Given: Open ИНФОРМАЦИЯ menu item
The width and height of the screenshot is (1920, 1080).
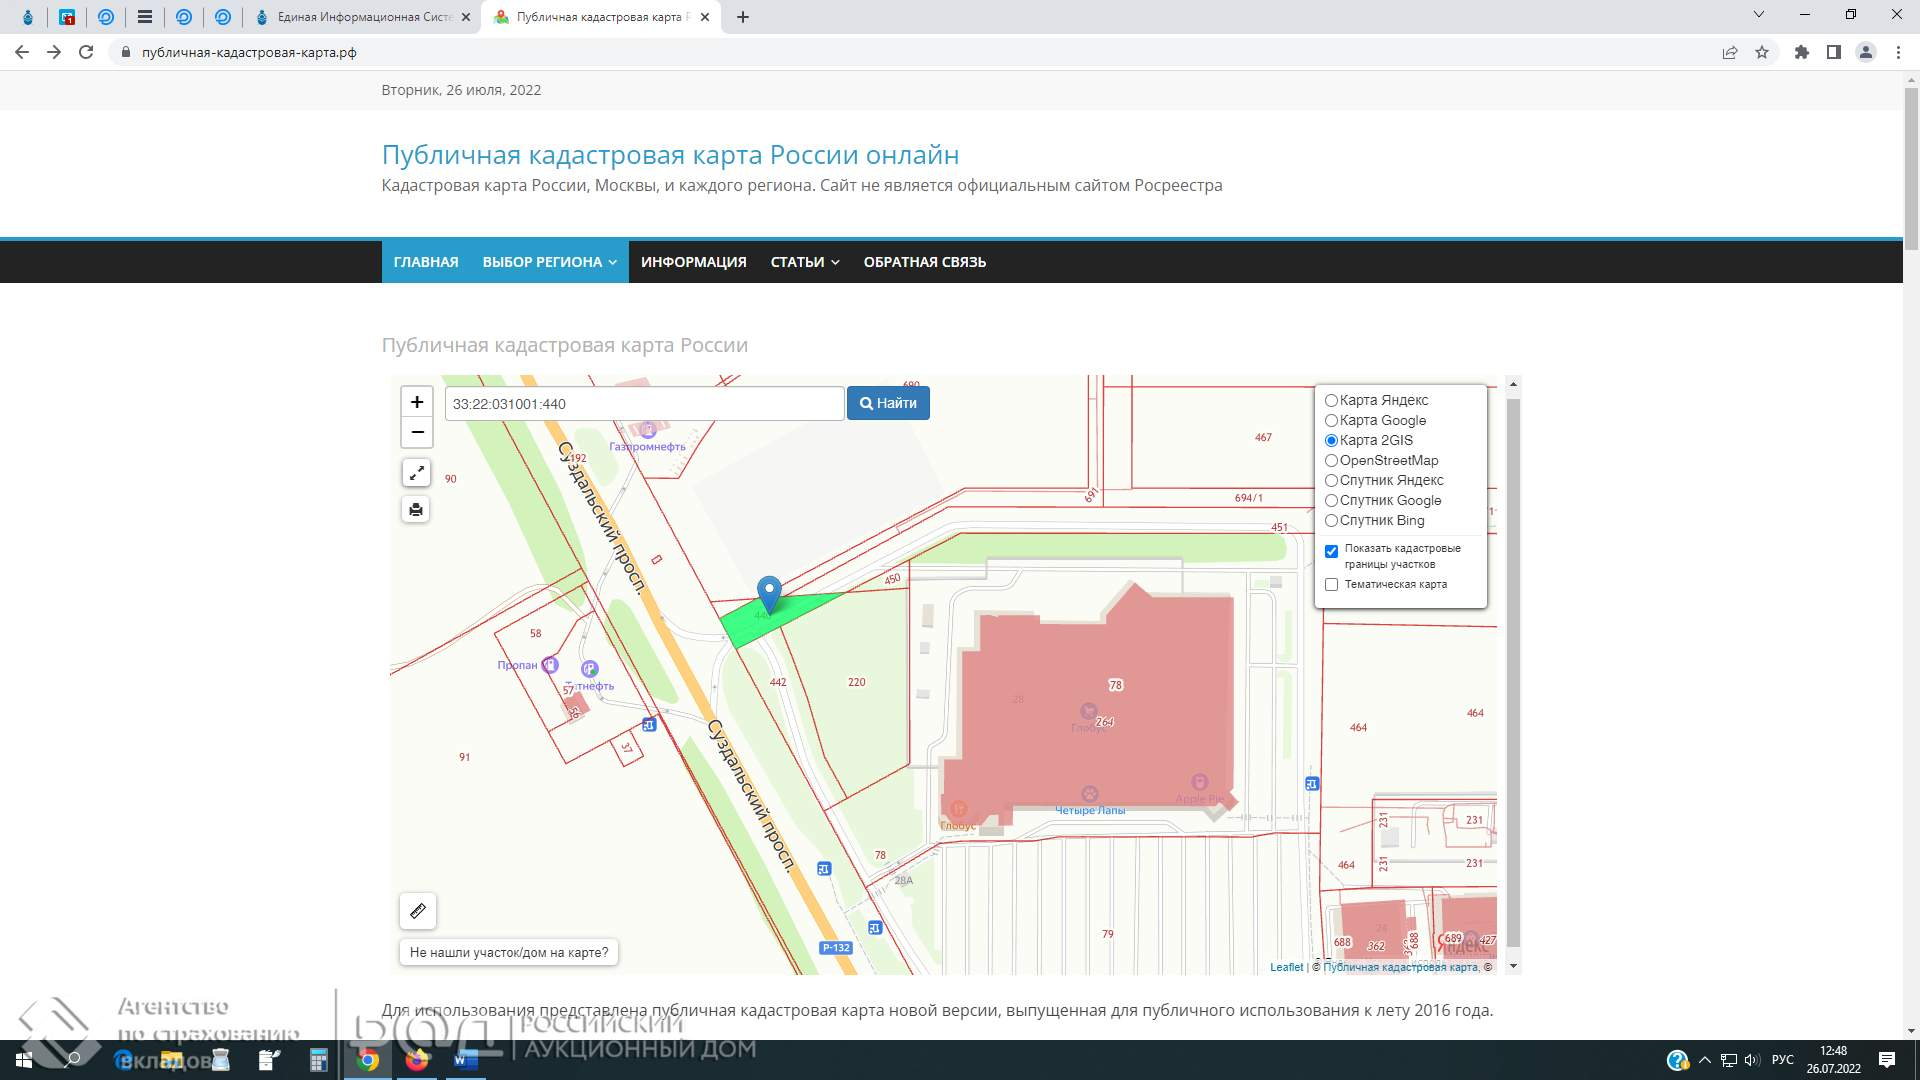Looking at the screenshot, I should (x=693, y=262).
